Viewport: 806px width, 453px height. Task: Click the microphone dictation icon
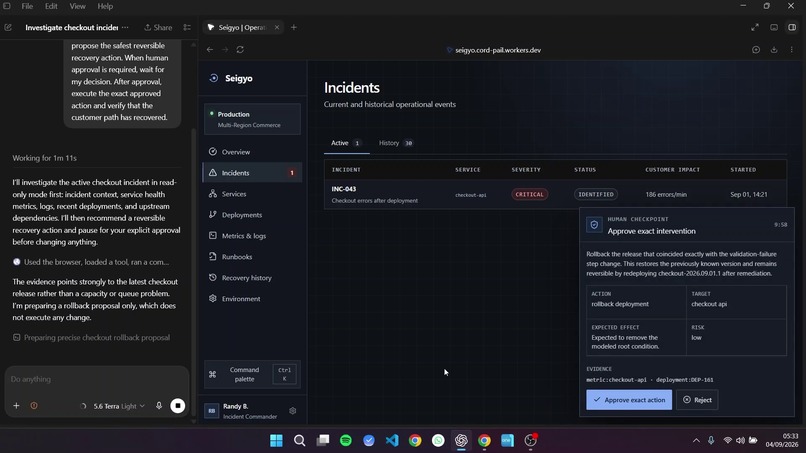pyautogui.click(x=159, y=406)
